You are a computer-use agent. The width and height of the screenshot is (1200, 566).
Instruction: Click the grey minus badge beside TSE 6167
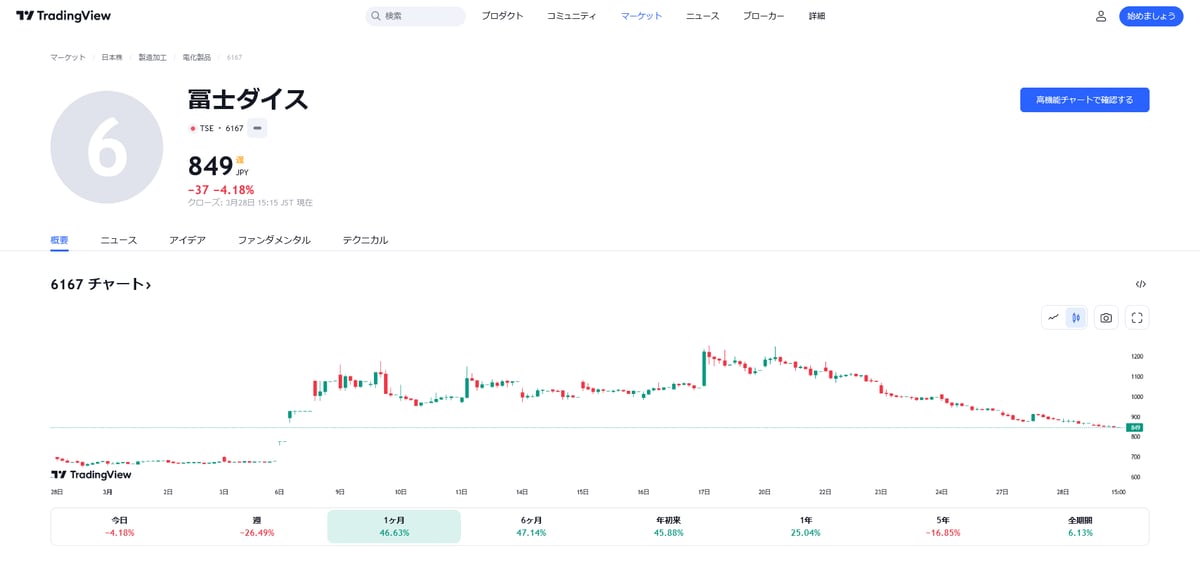[257, 128]
